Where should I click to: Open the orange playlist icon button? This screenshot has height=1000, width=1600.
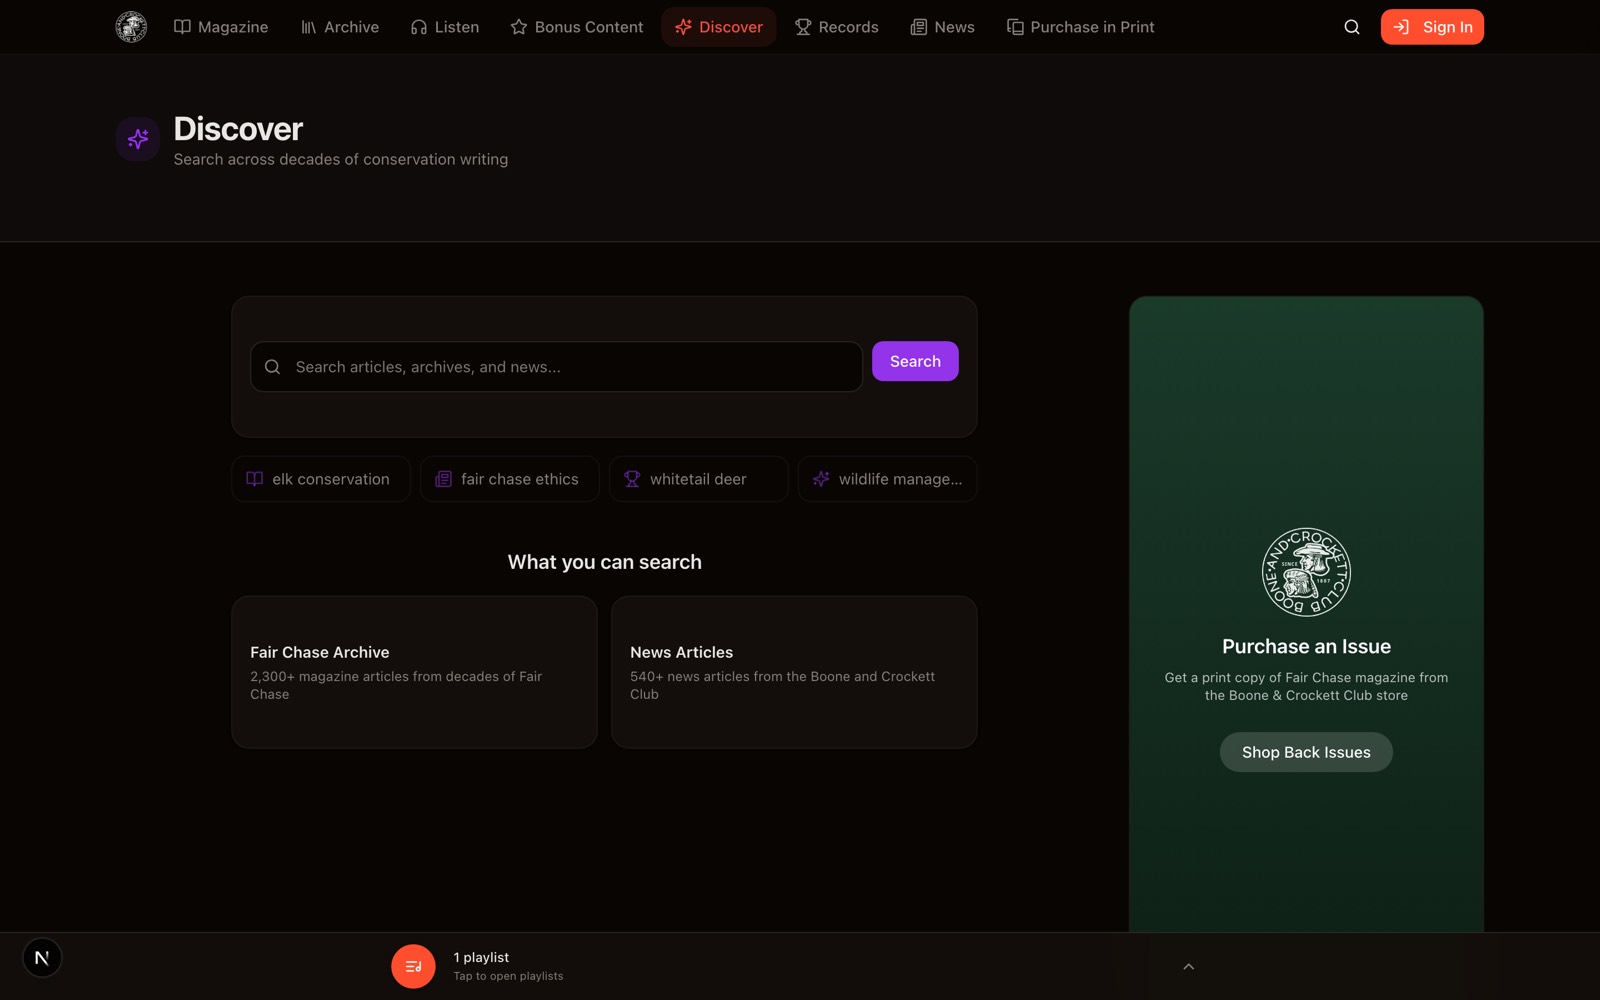click(413, 966)
